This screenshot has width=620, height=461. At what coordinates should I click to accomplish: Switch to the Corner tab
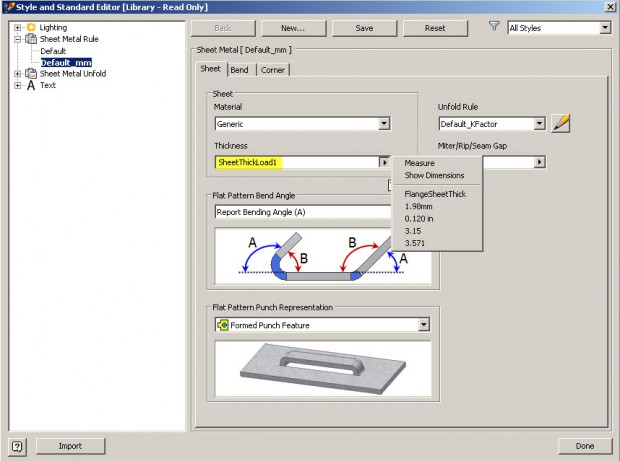click(272, 70)
